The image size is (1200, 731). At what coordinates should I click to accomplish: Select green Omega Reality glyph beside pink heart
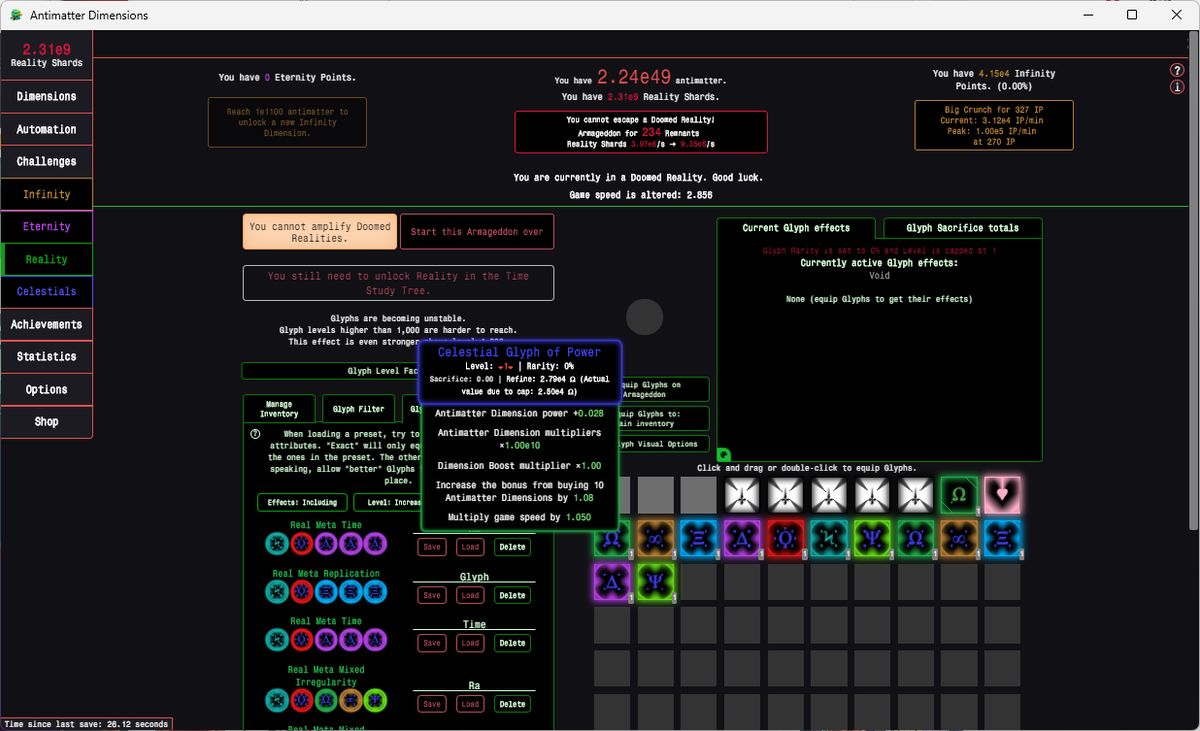pyautogui.click(x=958, y=495)
